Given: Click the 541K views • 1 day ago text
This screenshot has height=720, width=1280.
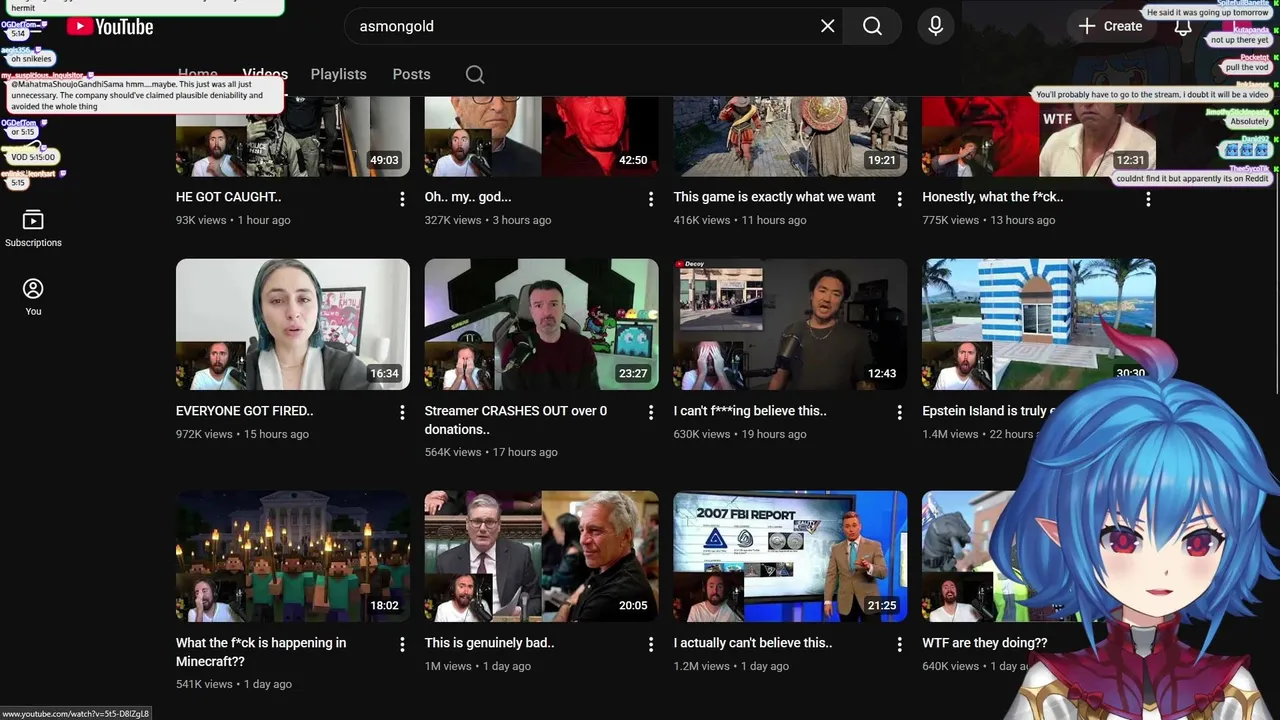Looking at the screenshot, I should [x=234, y=684].
